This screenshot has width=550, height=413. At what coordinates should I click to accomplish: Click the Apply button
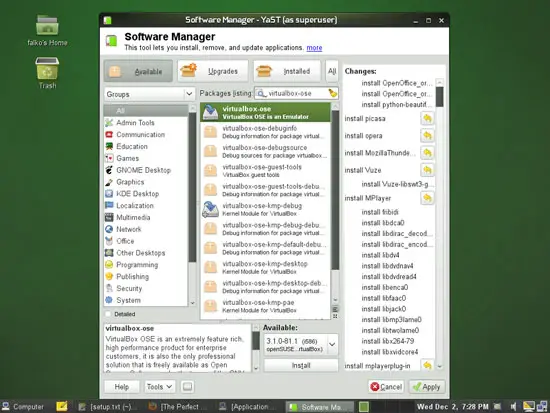tap(427, 387)
